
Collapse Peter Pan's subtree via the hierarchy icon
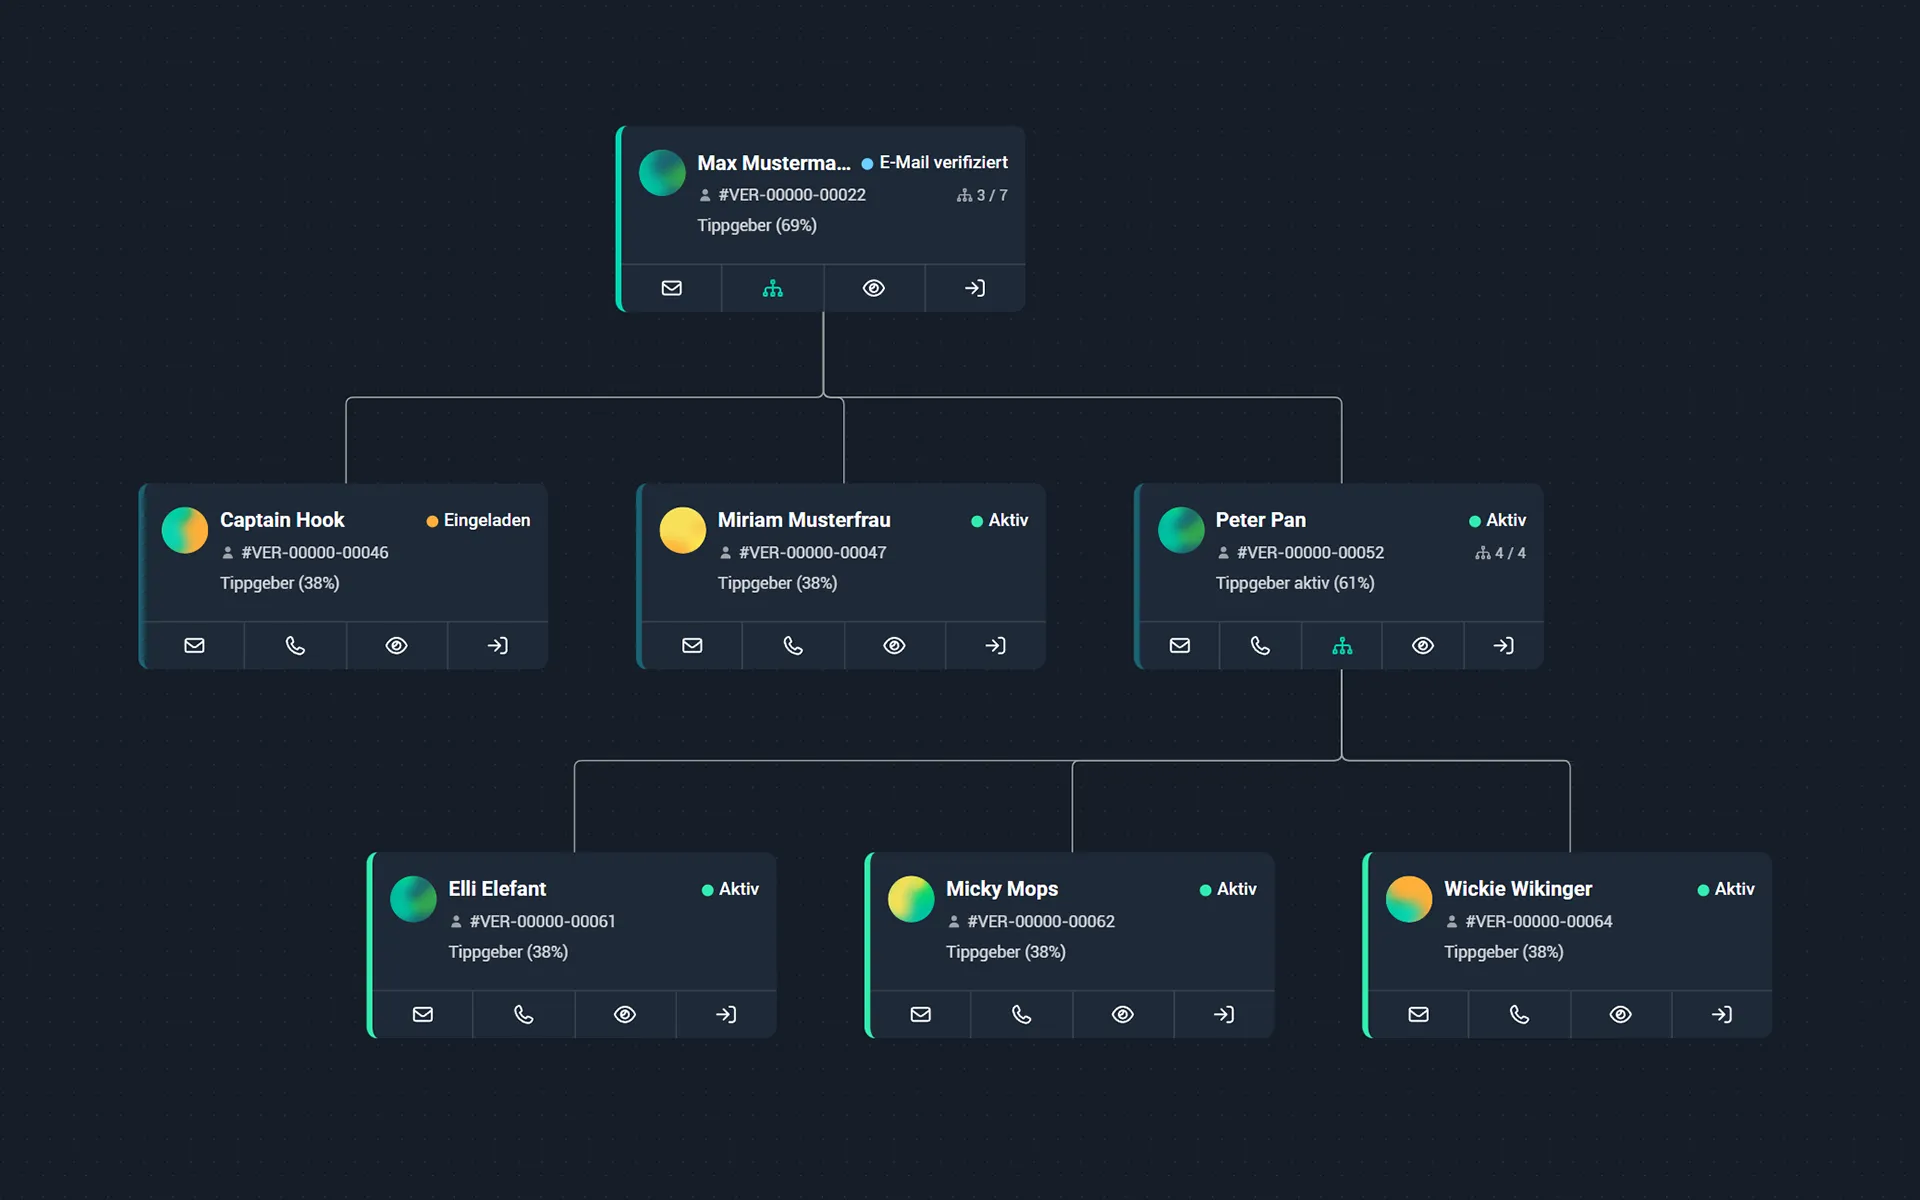tap(1341, 645)
